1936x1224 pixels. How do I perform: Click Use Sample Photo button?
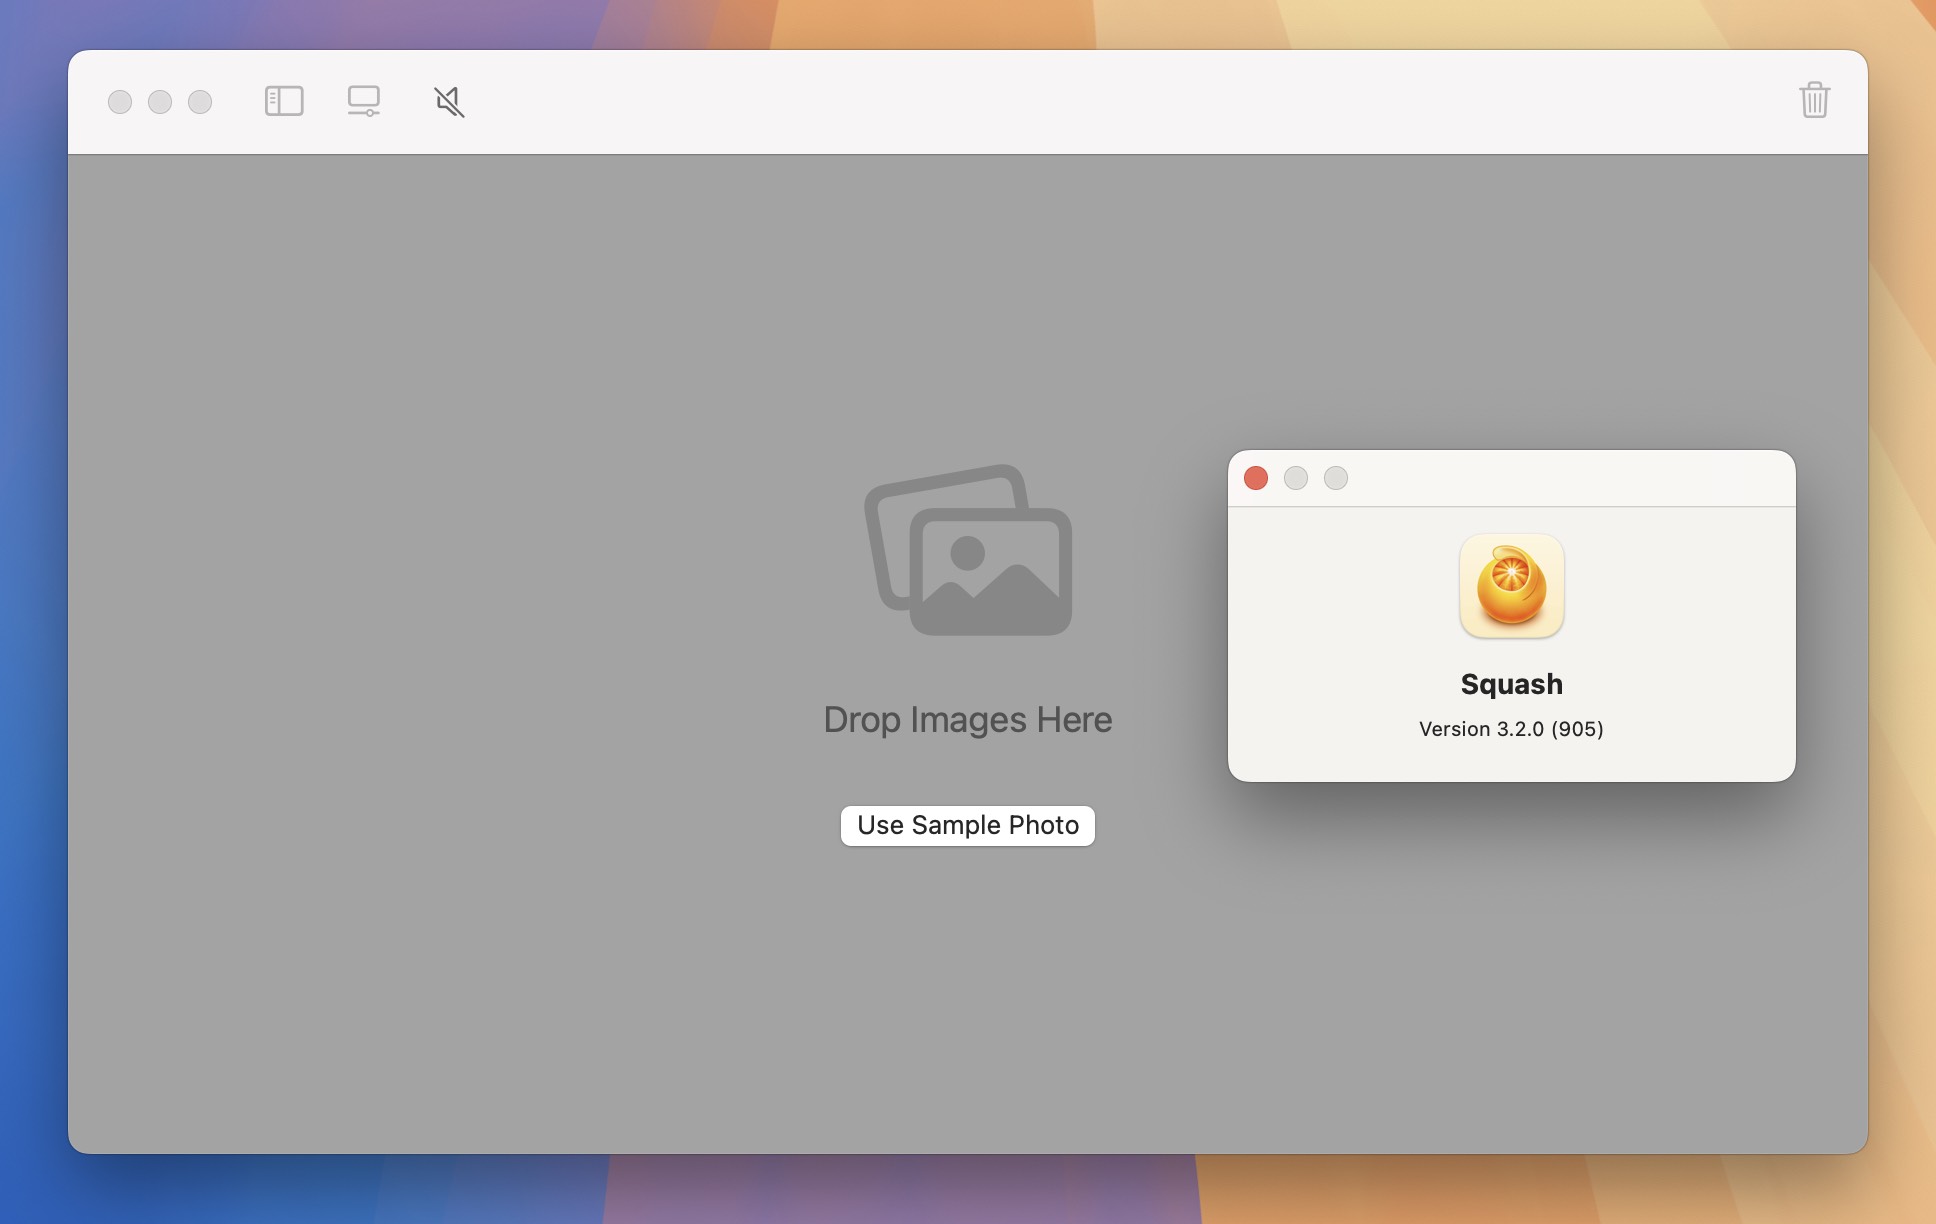point(967,825)
